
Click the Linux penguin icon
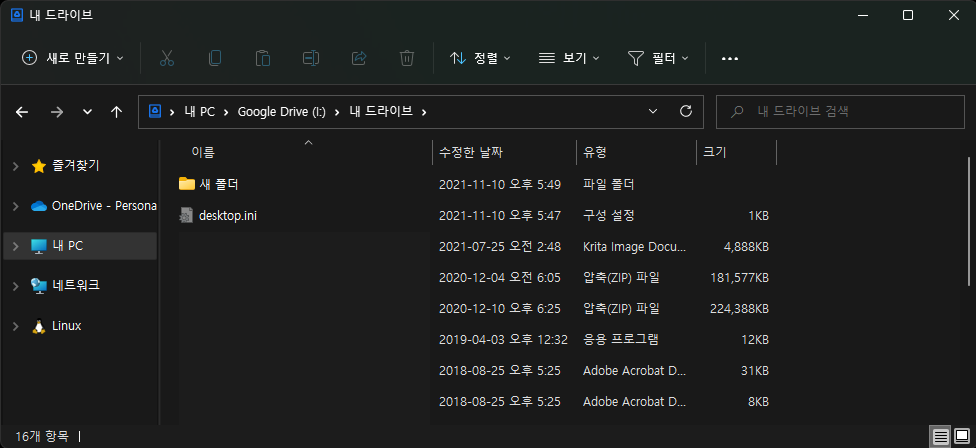(39, 326)
